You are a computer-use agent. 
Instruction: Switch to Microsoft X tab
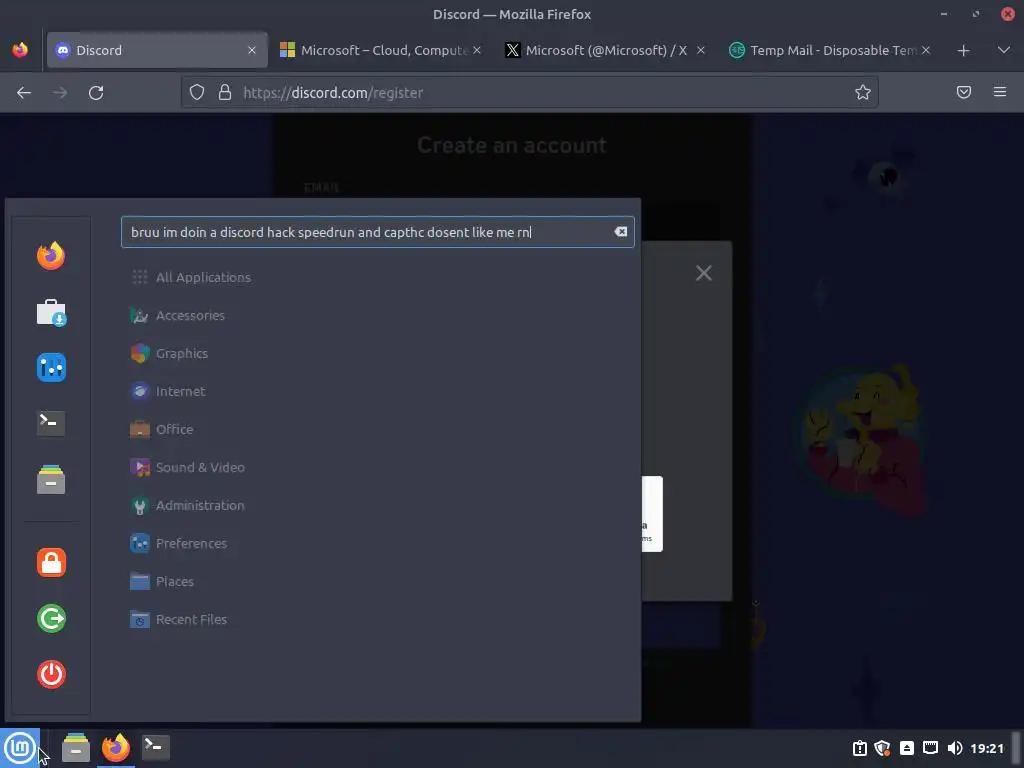pos(605,50)
